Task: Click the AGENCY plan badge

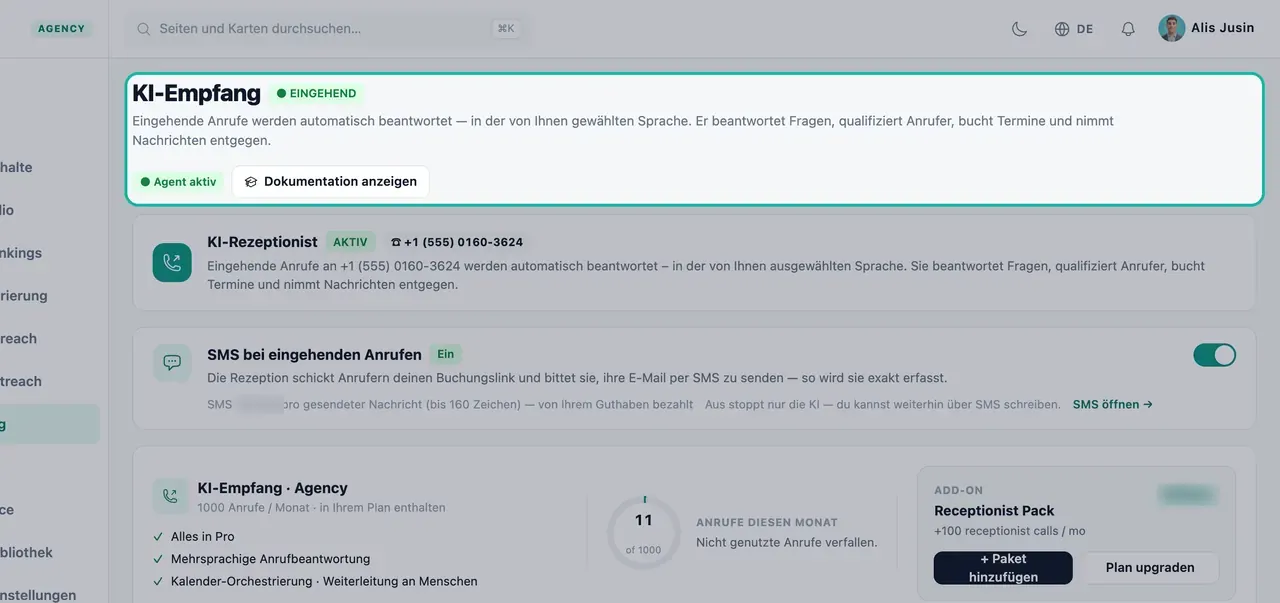Action: [x=62, y=29]
